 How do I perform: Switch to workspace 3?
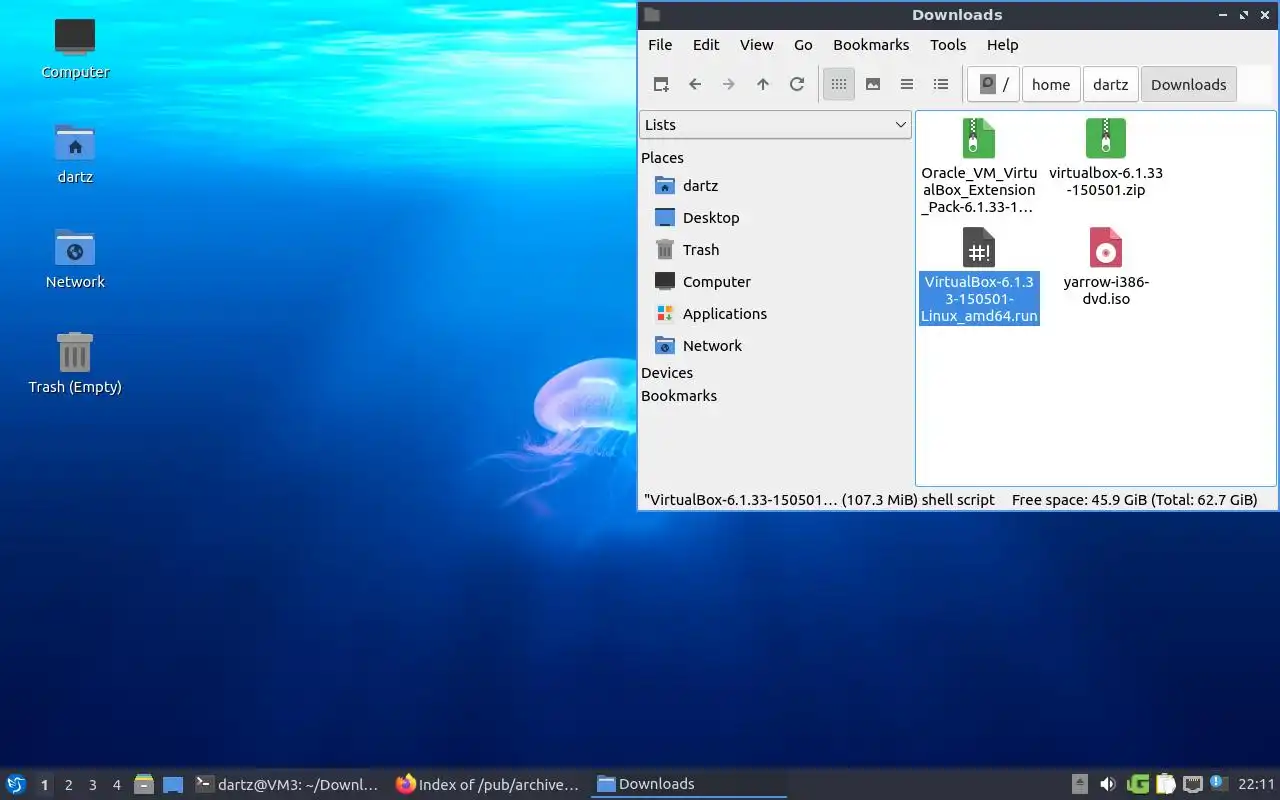(x=92, y=785)
